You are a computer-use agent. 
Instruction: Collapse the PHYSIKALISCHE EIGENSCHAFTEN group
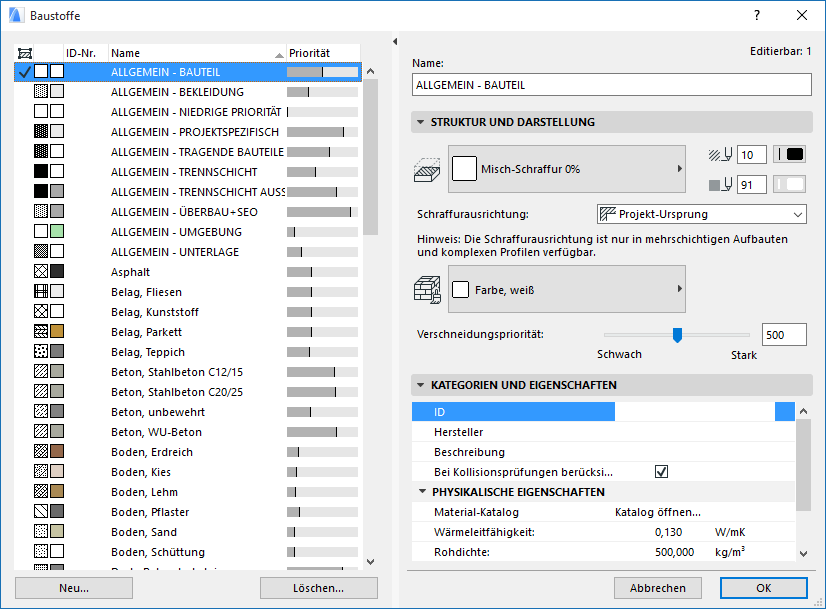pos(422,492)
